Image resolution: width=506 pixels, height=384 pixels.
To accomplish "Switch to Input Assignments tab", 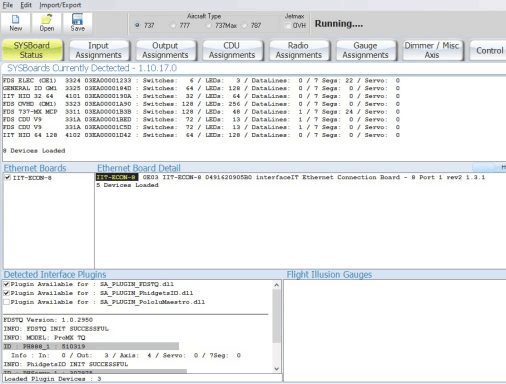I will (x=99, y=50).
